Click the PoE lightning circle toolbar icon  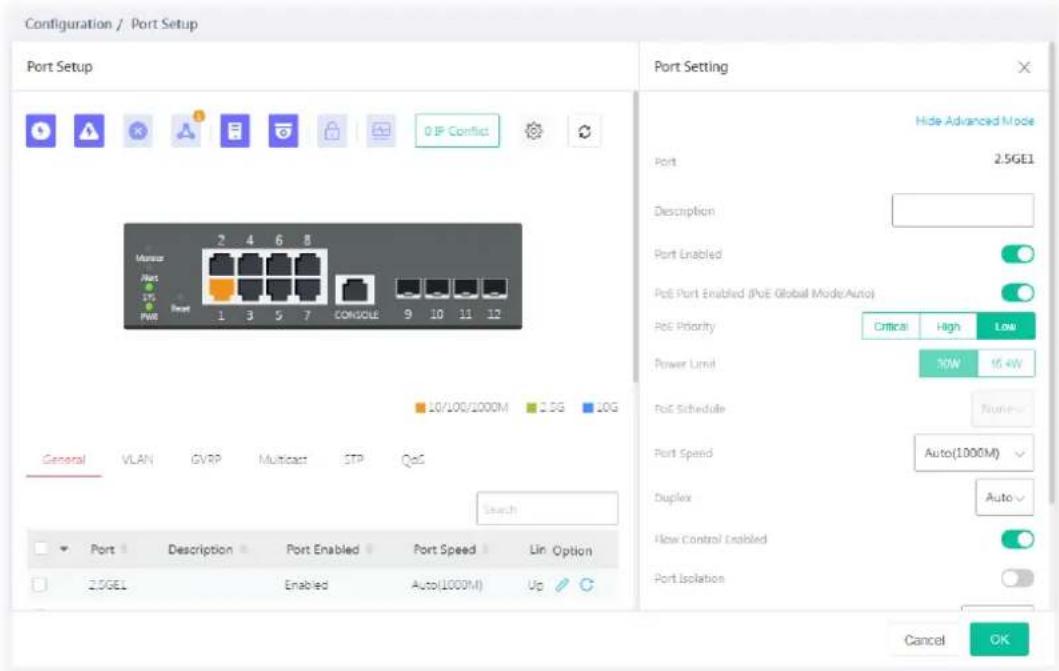tap(41, 131)
